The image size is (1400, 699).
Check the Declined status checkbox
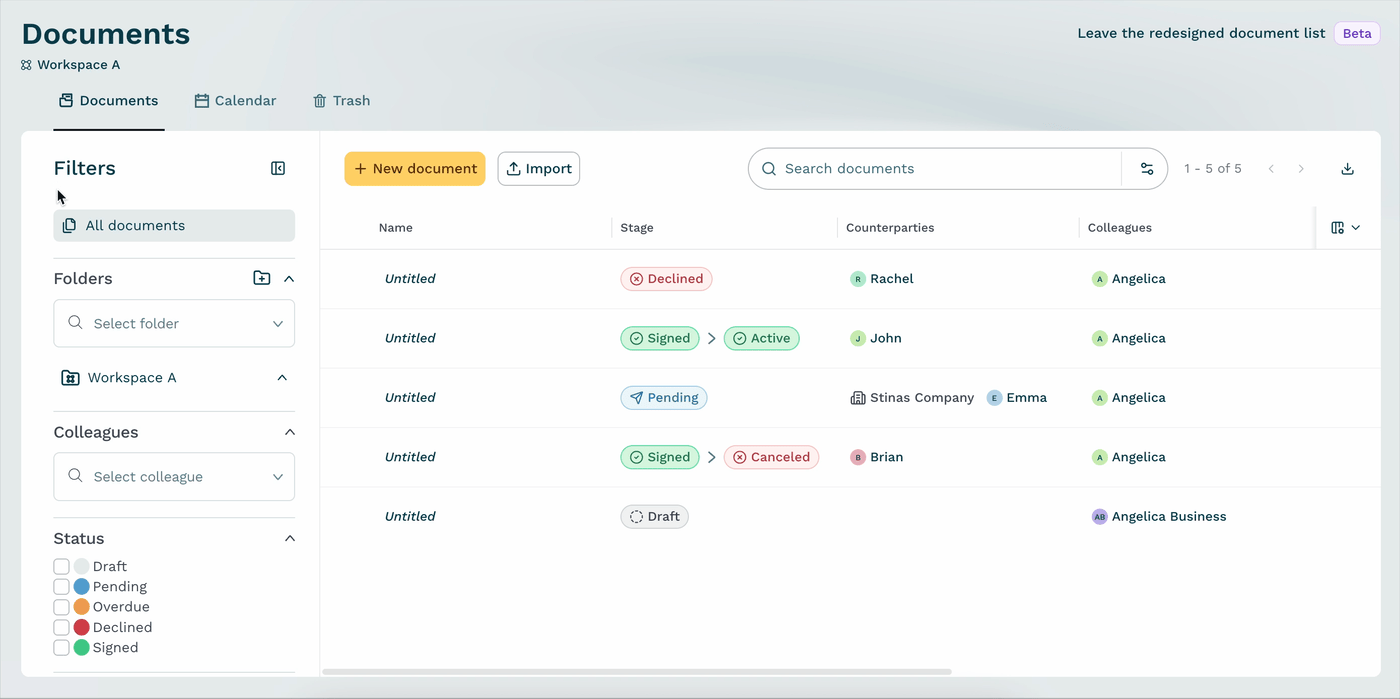(x=61, y=628)
